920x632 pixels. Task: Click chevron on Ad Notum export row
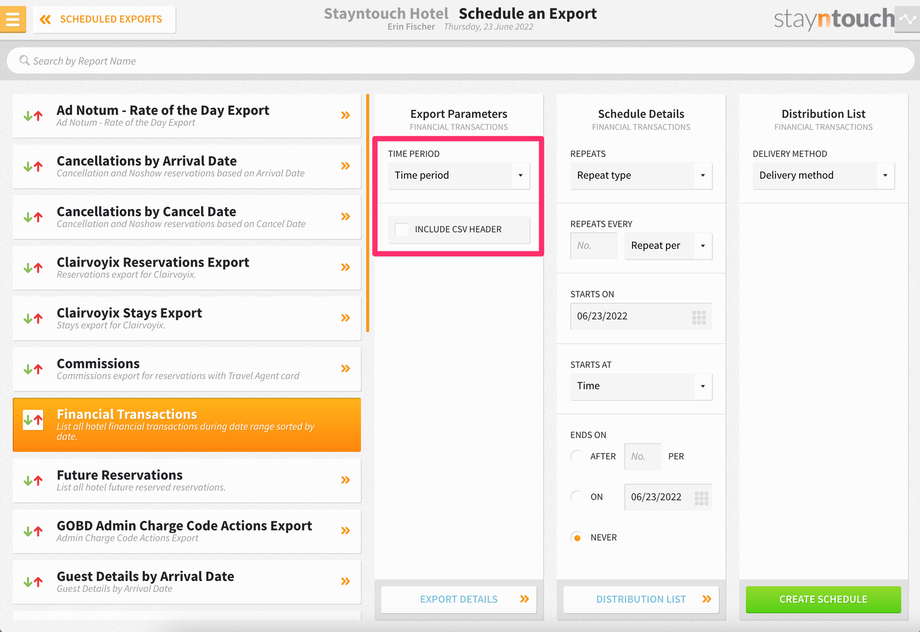pyautogui.click(x=346, y=115)
